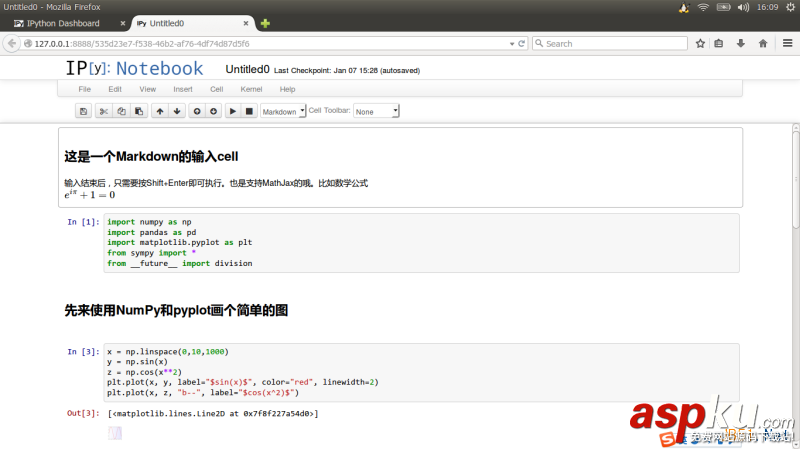Cut the selected cell with scissors icon
Viewport: 800px width, 449px height.
[104, 111]
